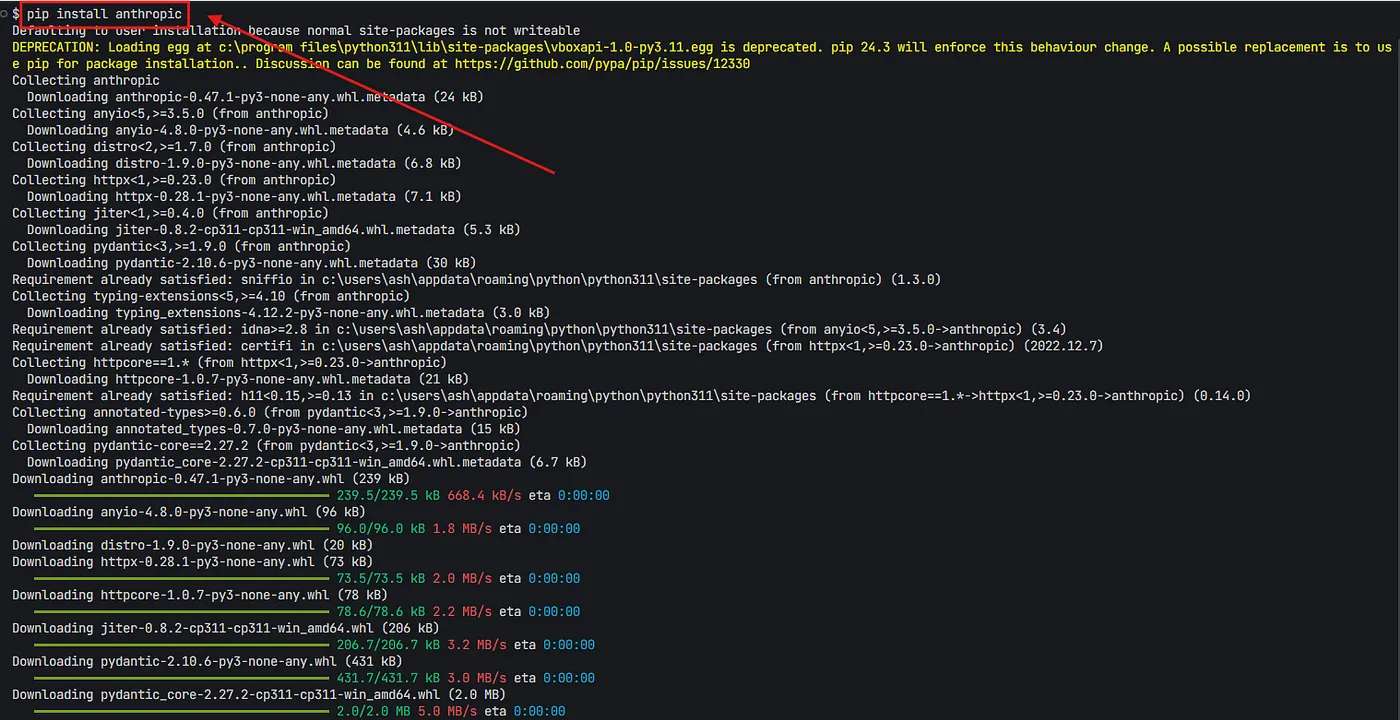
Task: Click 'Collecting distro<2,>=1.7.0' line
Action: [174, 147]
